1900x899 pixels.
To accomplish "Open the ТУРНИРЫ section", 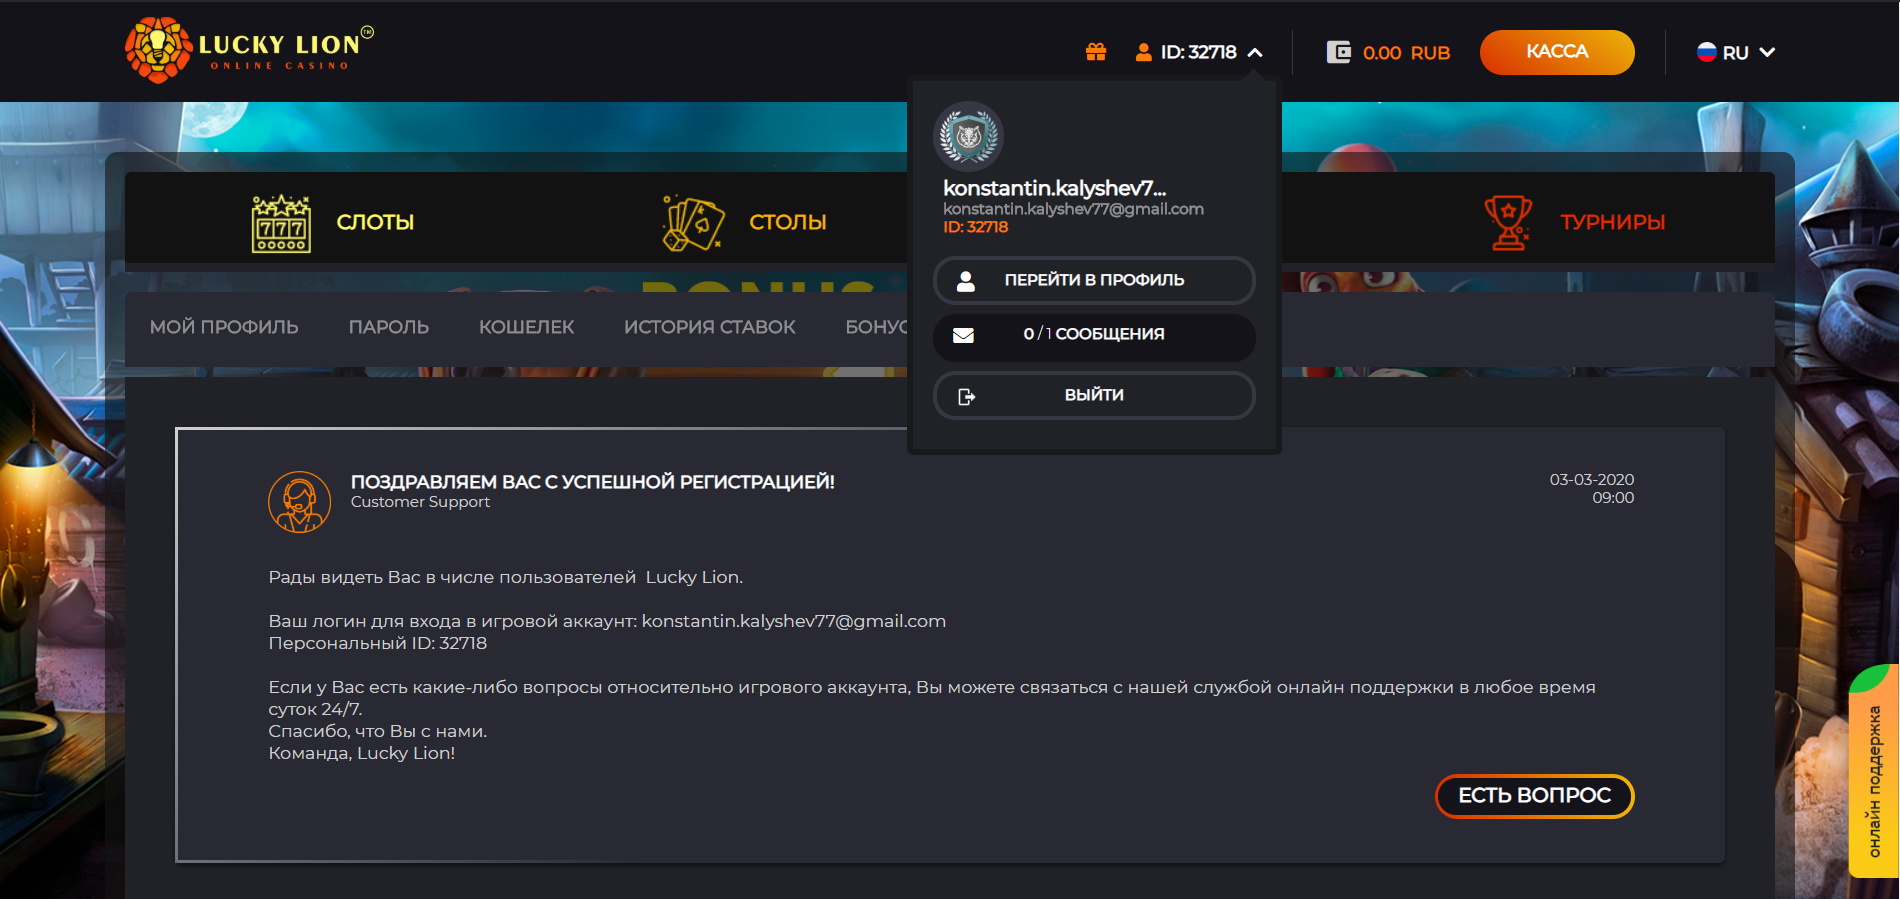I will point(1613,222).
